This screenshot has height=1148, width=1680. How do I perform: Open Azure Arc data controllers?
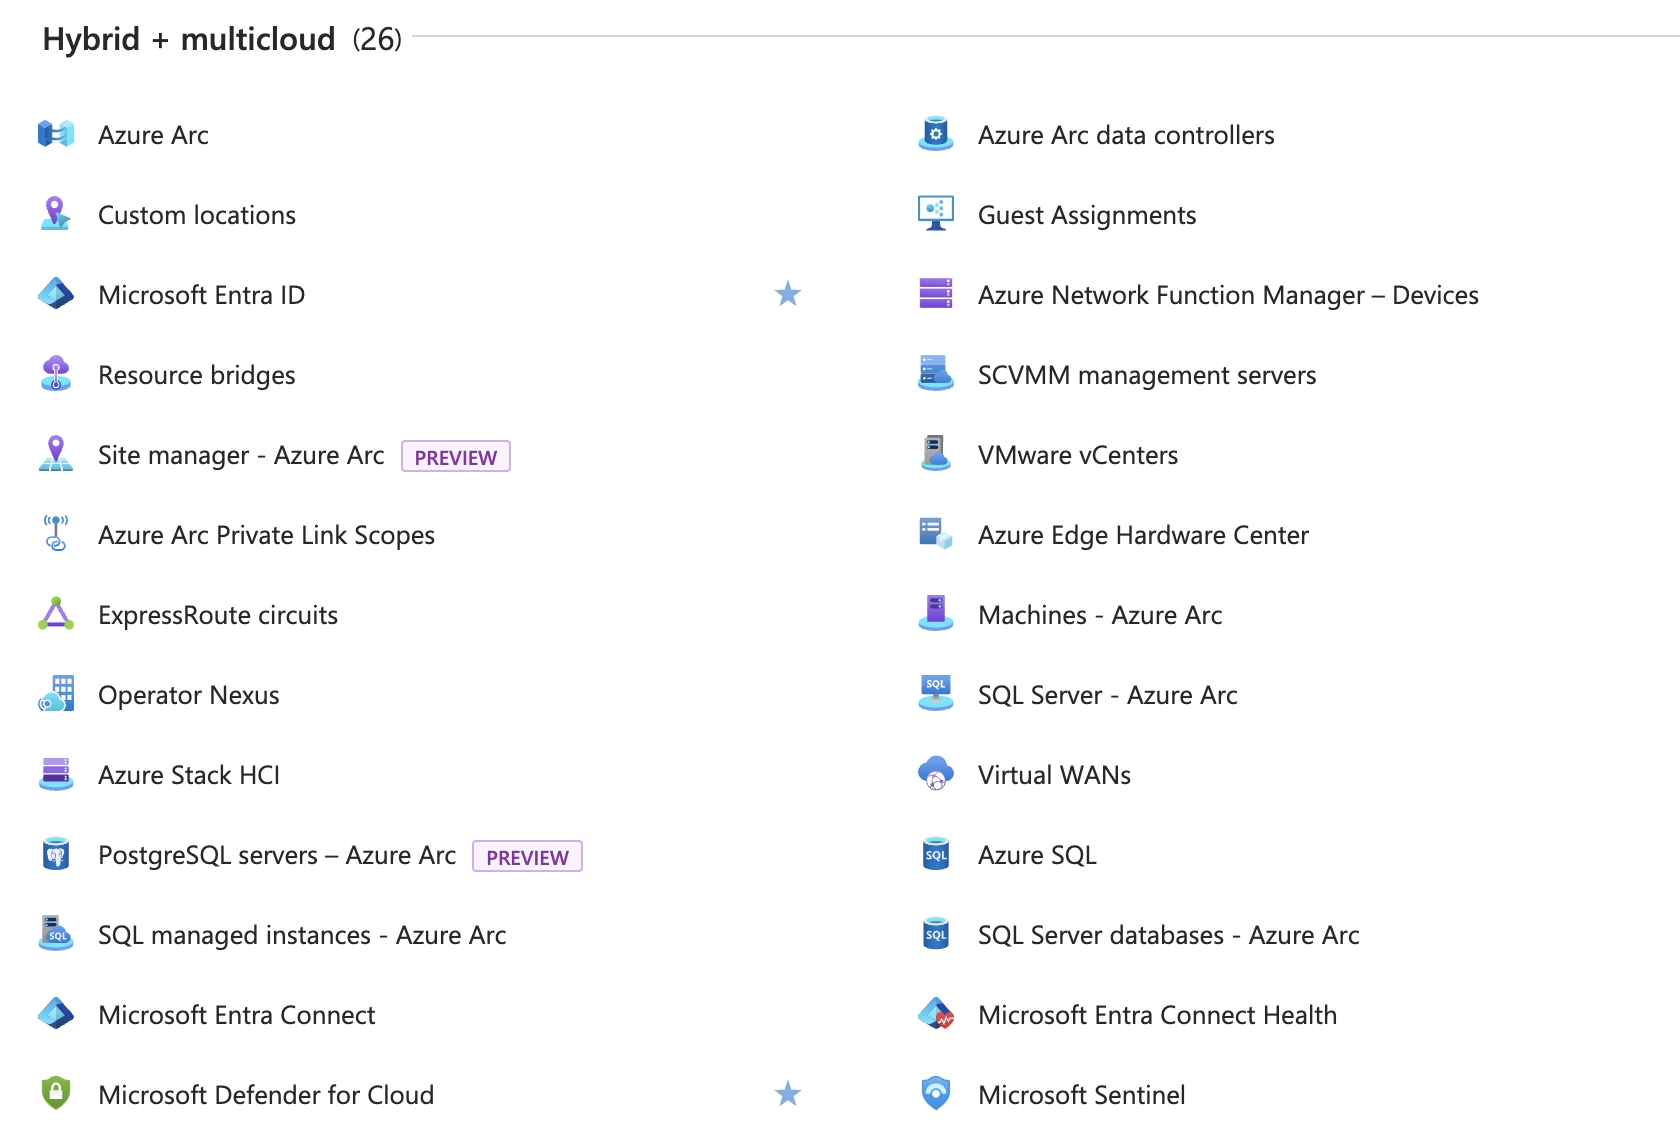[x=1126, y=135]
